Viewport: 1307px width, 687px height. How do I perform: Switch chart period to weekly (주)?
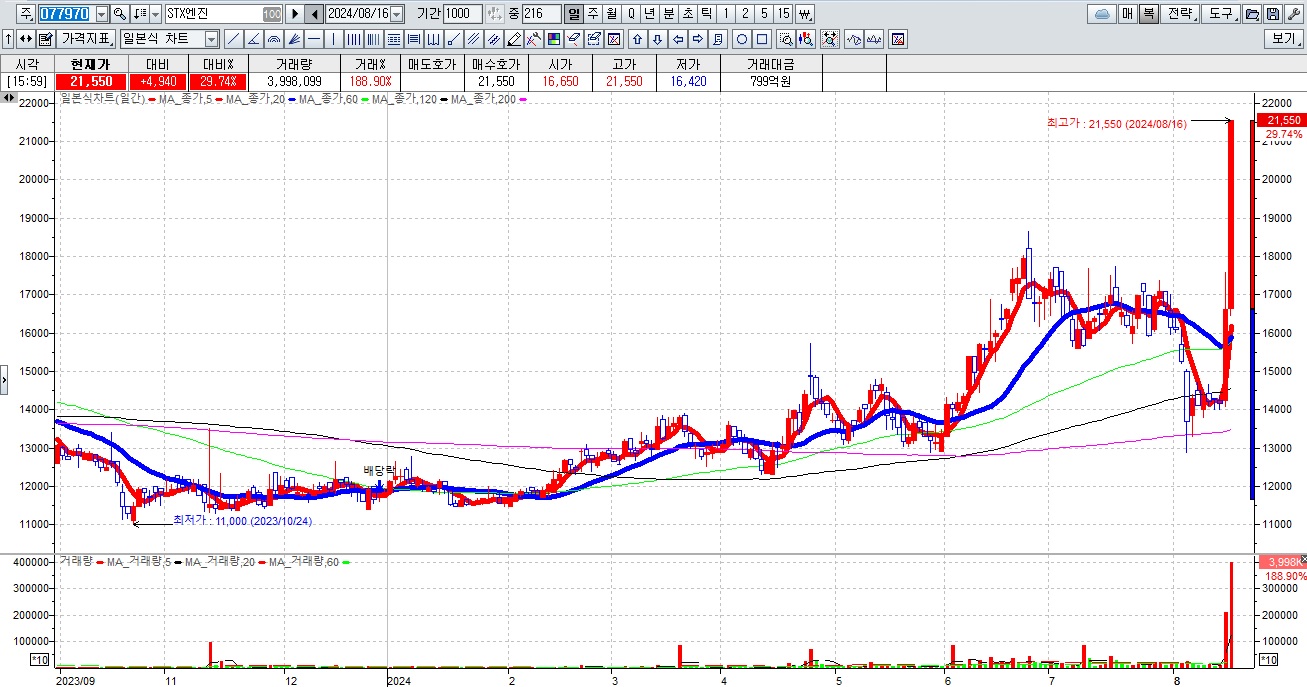point(592,14)
